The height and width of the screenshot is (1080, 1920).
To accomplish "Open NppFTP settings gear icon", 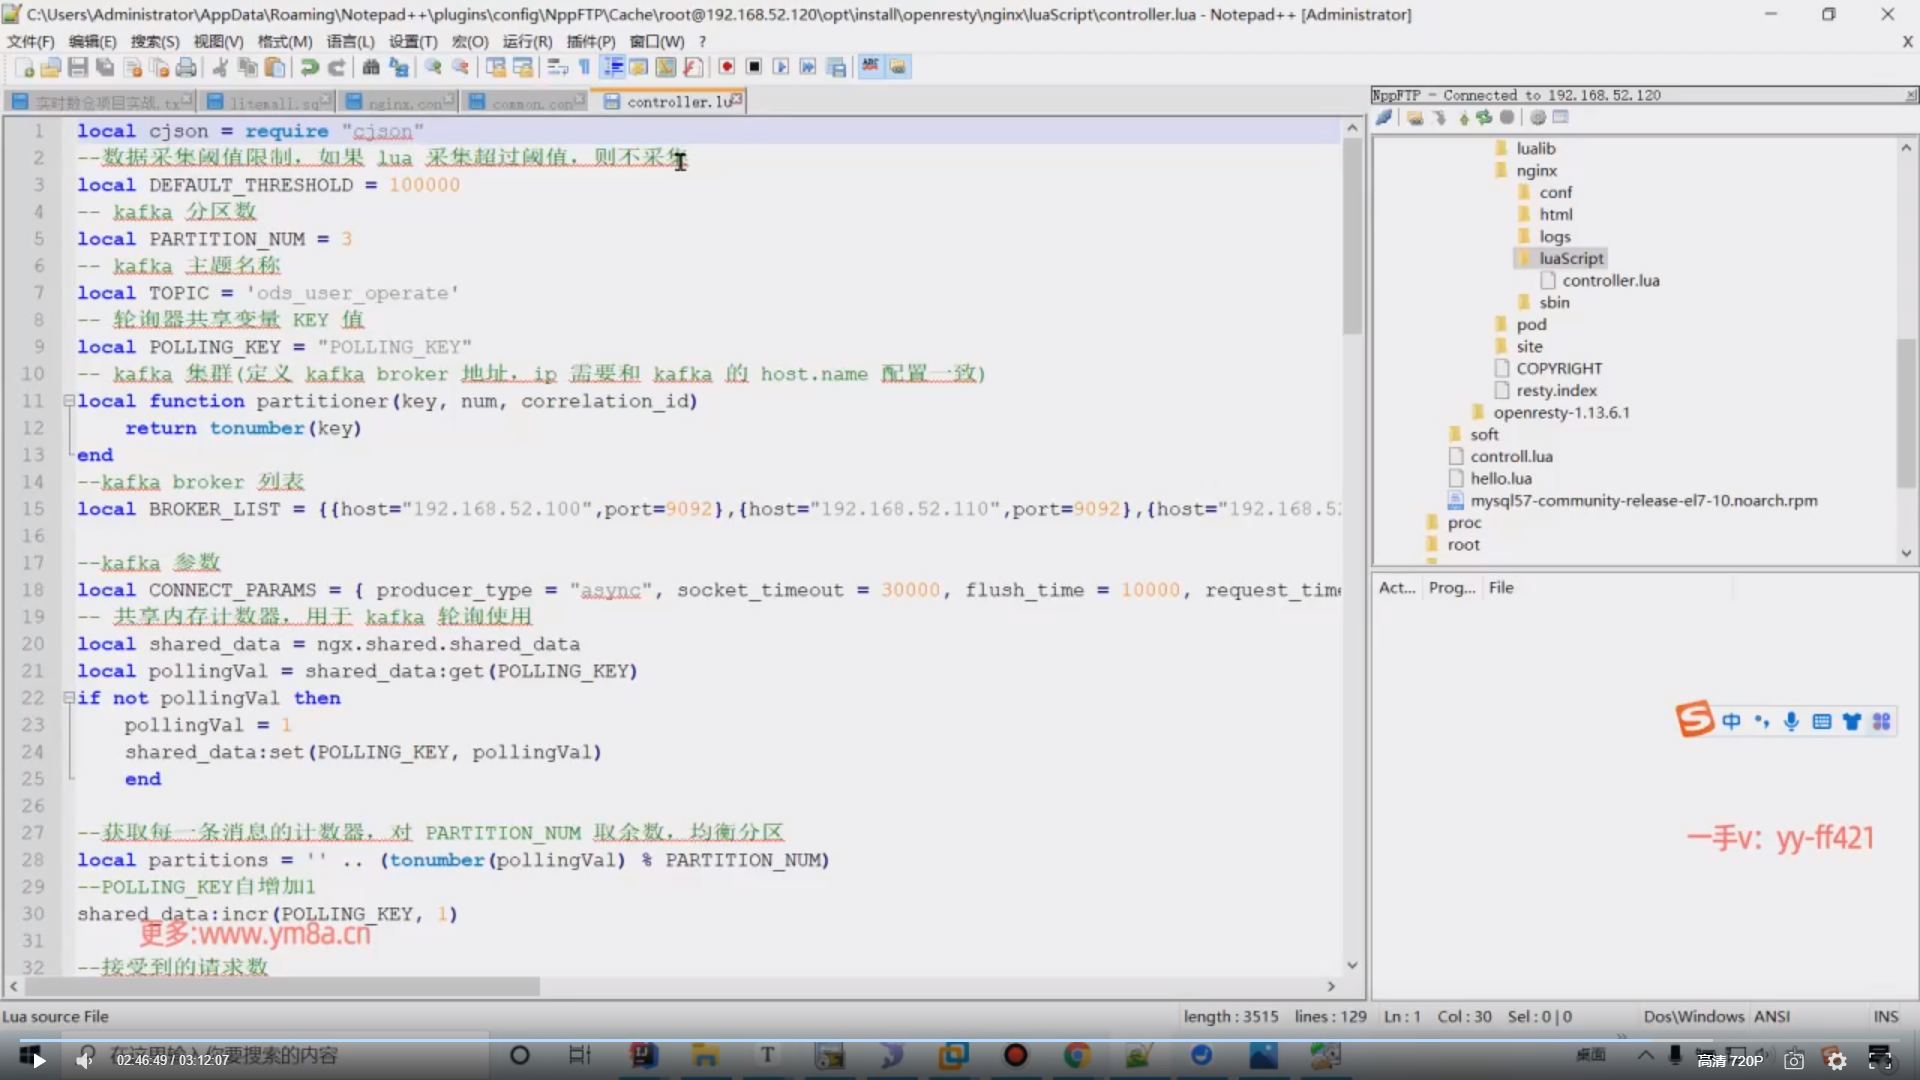I will (x=1538, y=118).
